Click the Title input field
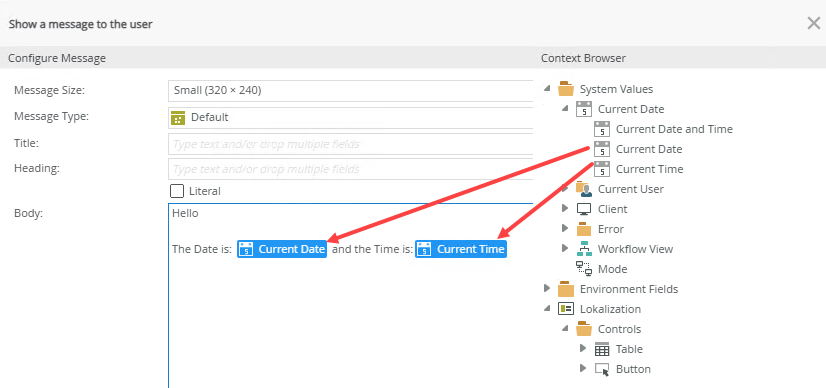The width and height of the screenshot is (826, 388). pyautogui.click(x=351, y=144)
